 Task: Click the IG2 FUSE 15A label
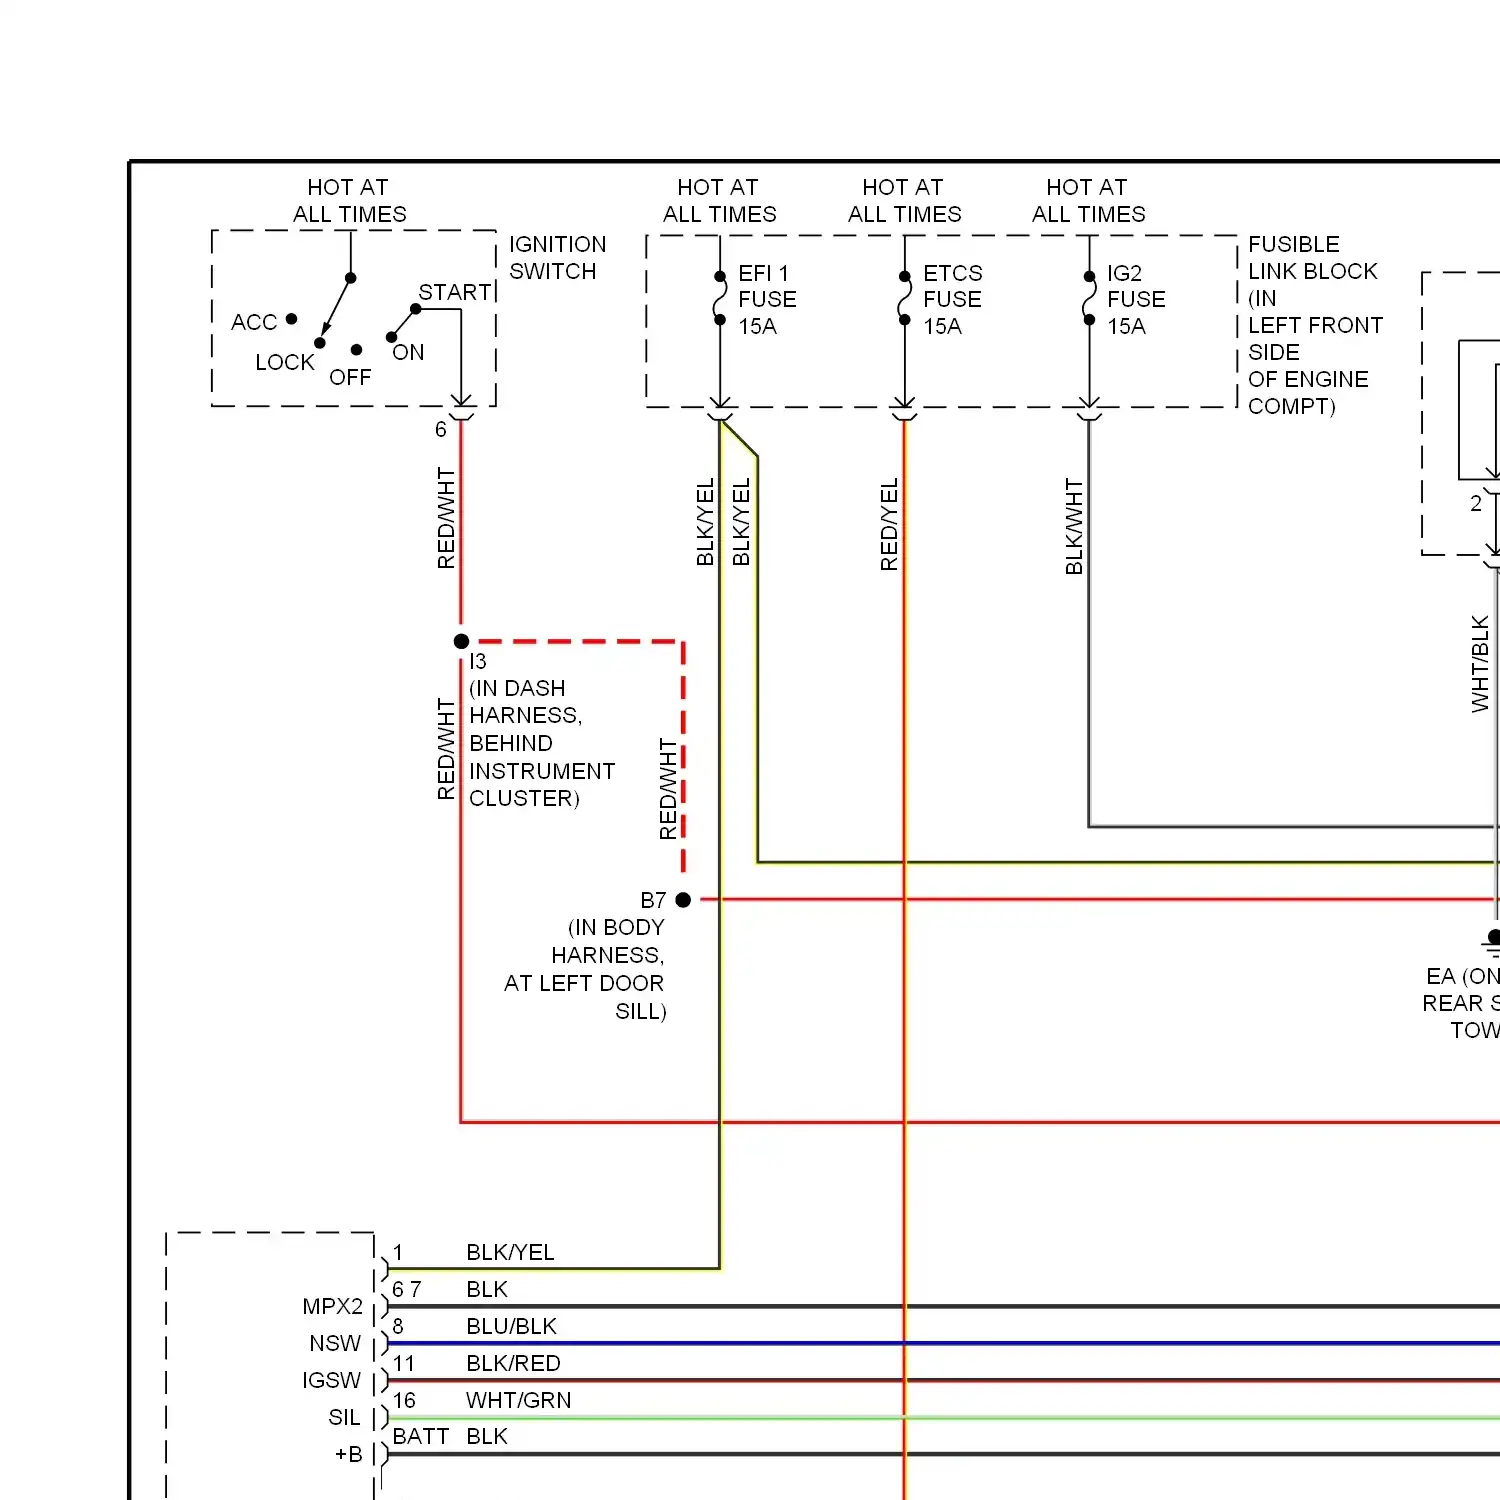pyautogui.click(x=1136, y=299)
